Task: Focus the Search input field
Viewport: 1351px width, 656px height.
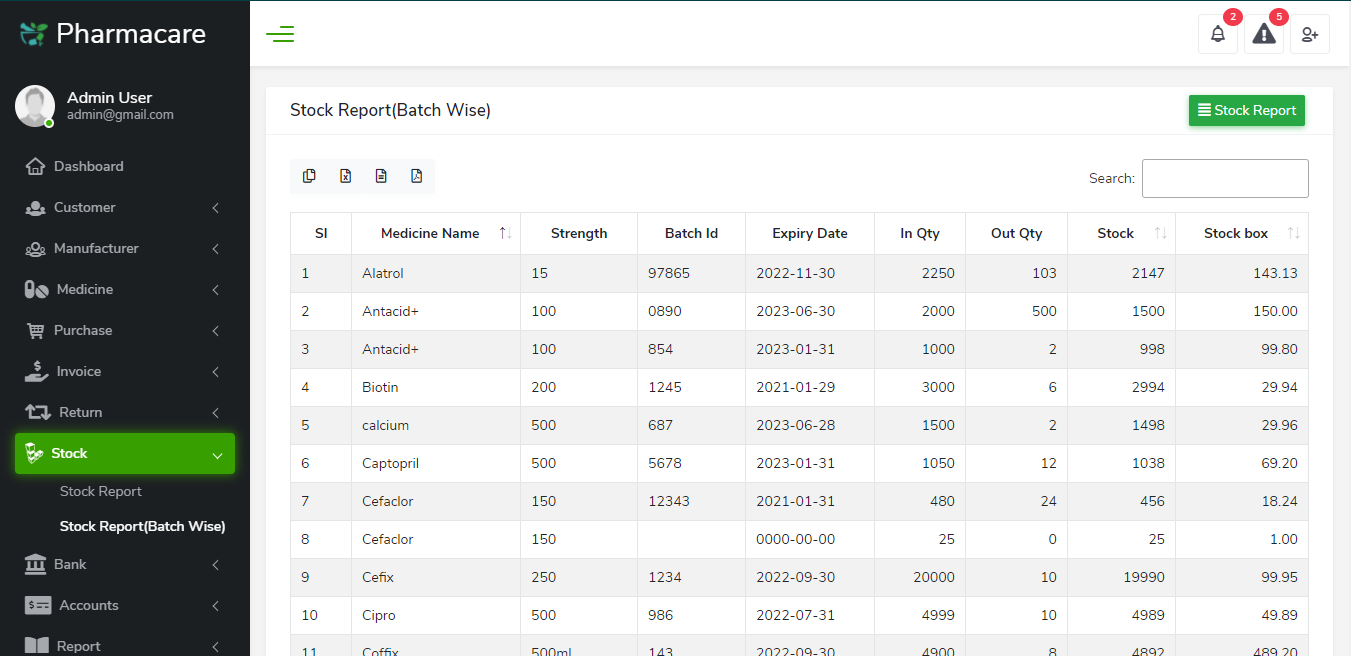Action: click(x=1225, y=178)
